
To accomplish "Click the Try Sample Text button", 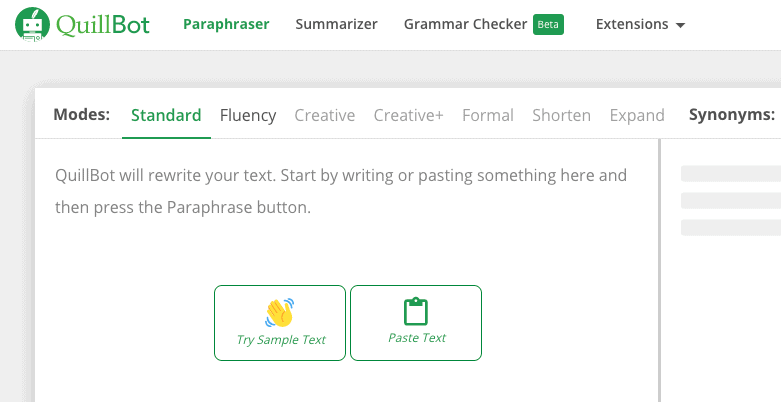I will [x=280, y=323].
